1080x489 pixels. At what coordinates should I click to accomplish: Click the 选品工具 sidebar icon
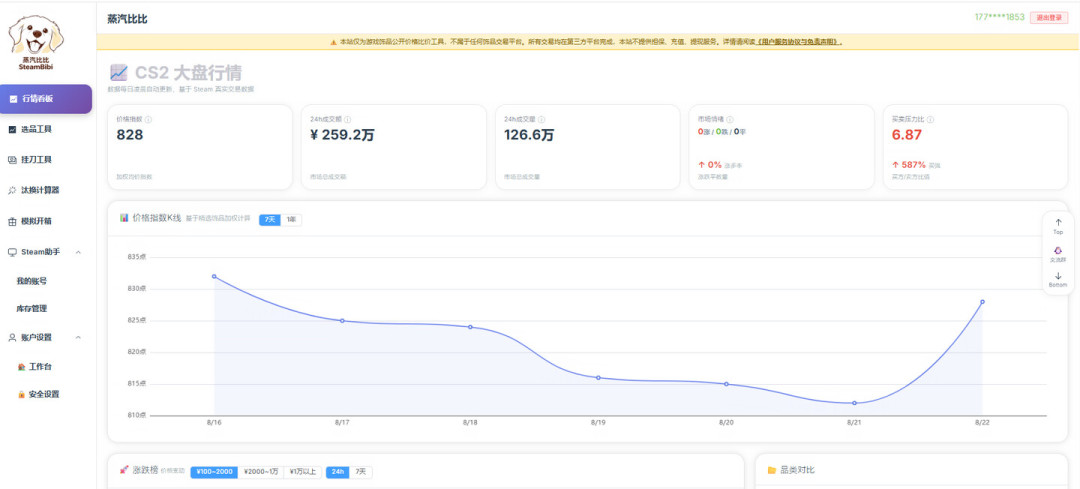click(x=12, y=129)
